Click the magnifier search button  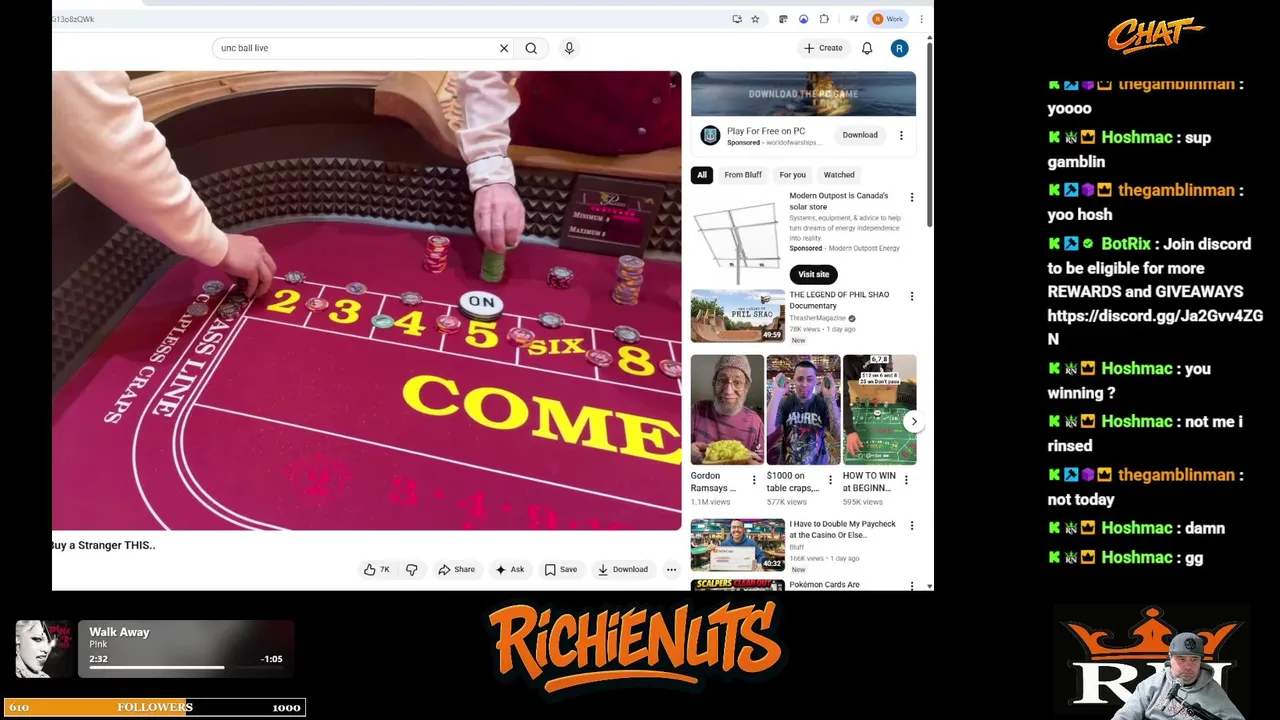[531, 48]
